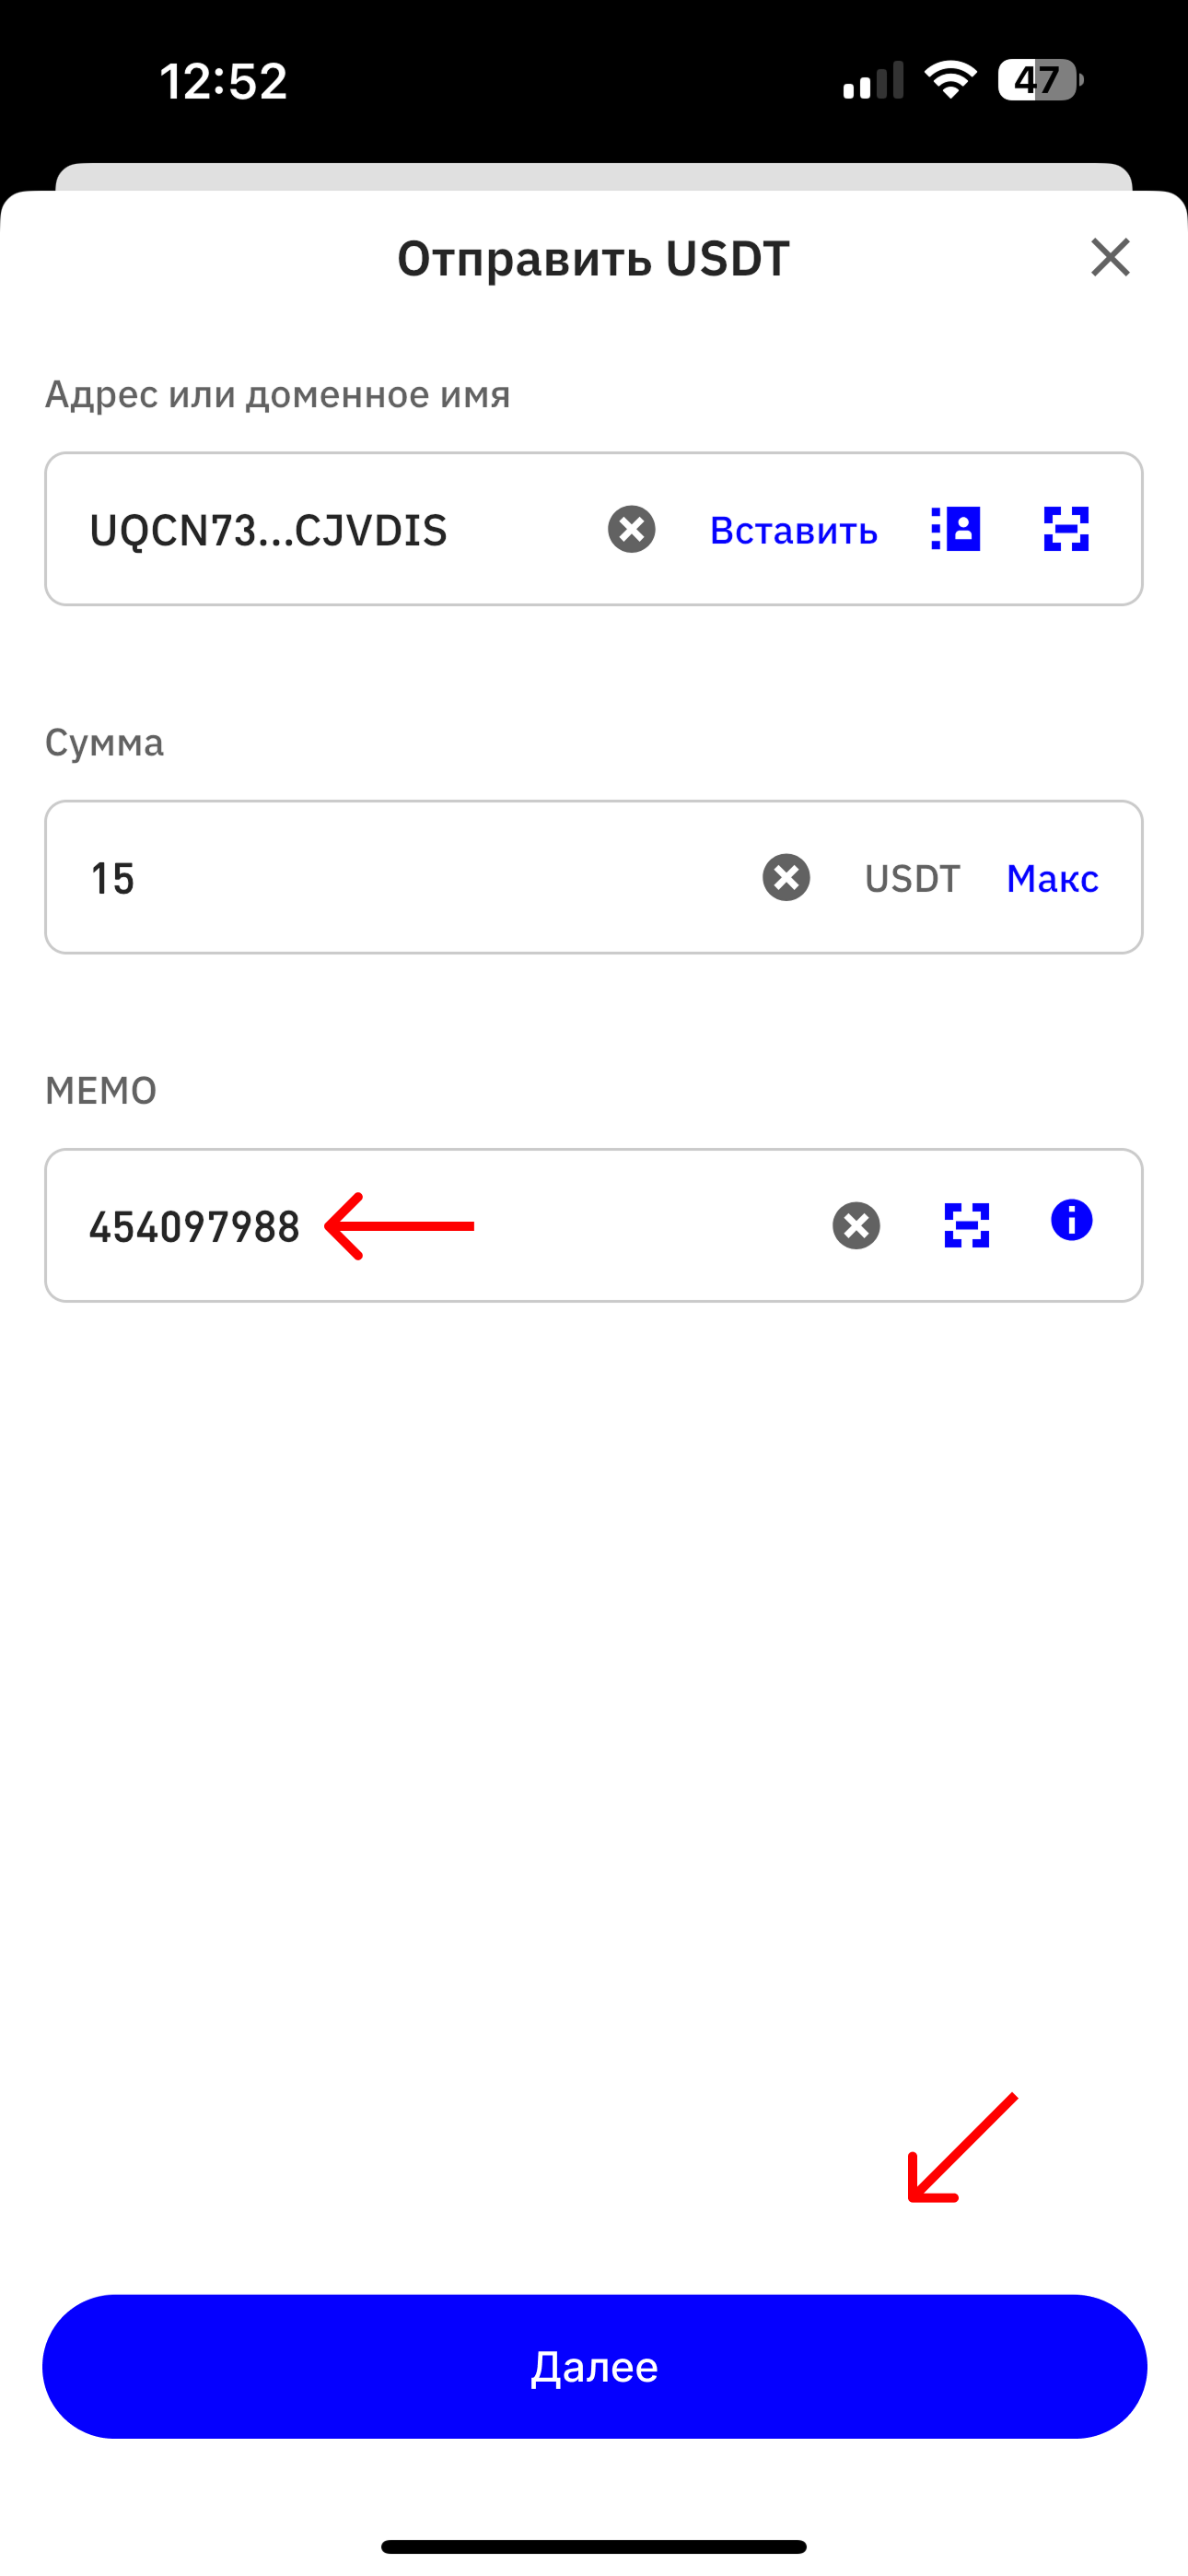Close the Отправить USDT sheet
This screenshot has height=2576, width=1188.
pyautogui.click(x=1110, y=257)
